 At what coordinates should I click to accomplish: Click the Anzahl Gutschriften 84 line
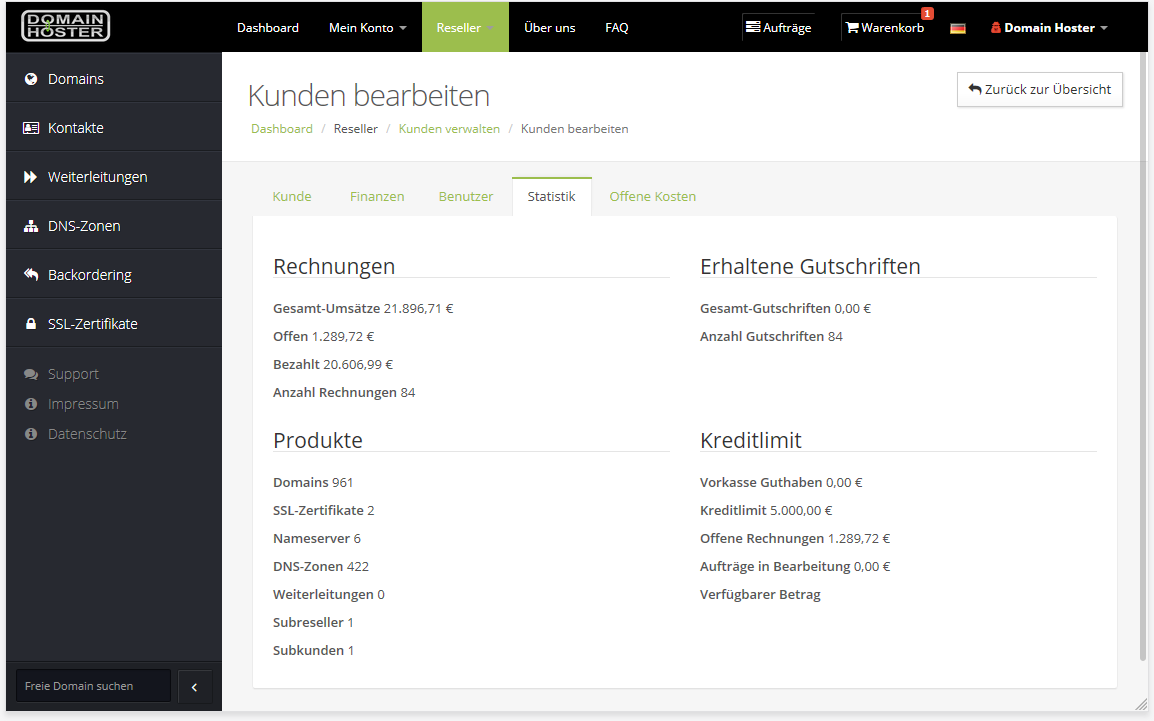tap(771, 336)
